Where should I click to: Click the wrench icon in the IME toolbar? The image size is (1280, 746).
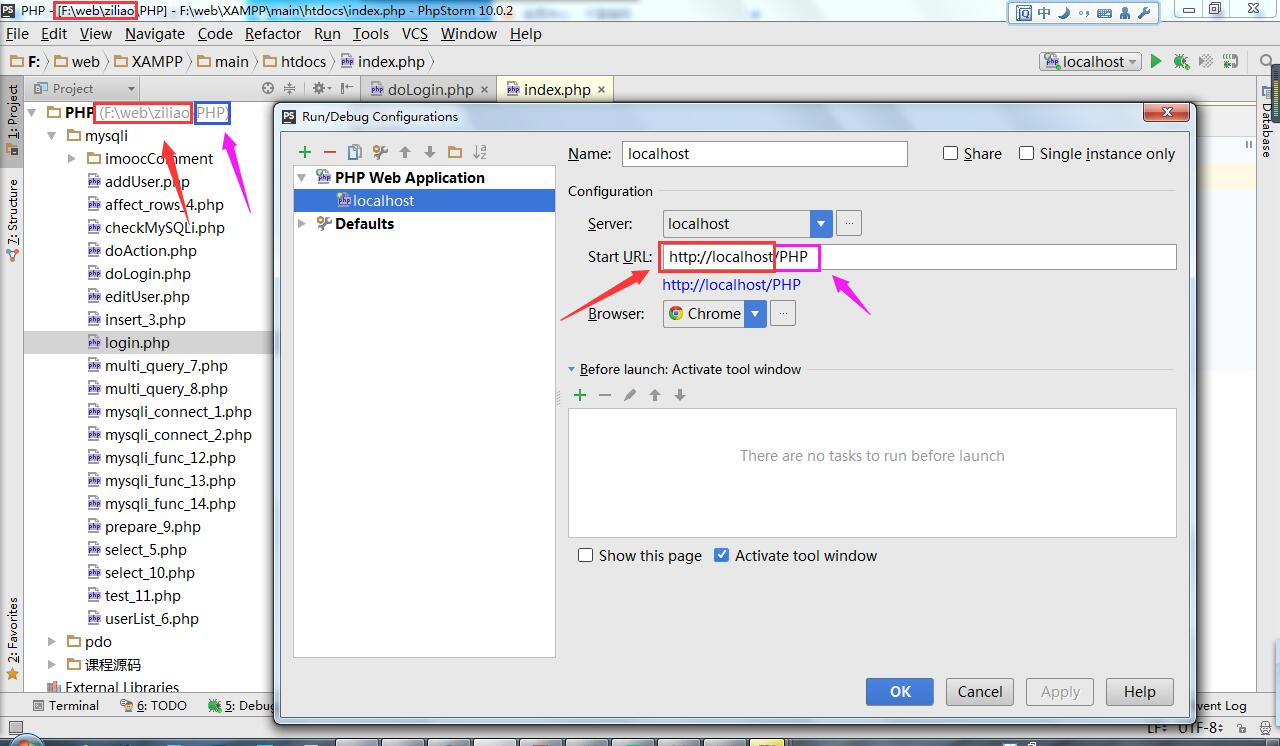1144,13
